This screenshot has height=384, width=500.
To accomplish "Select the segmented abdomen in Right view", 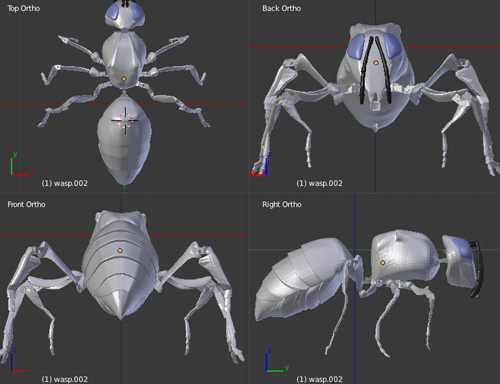I will click(x=303, y=278).
